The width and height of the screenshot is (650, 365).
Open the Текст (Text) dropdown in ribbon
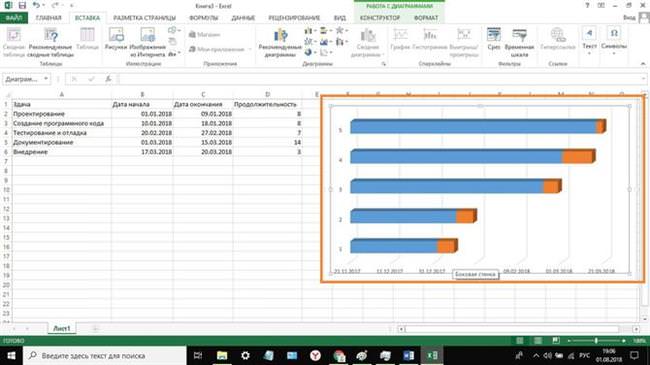click(589, 40)
